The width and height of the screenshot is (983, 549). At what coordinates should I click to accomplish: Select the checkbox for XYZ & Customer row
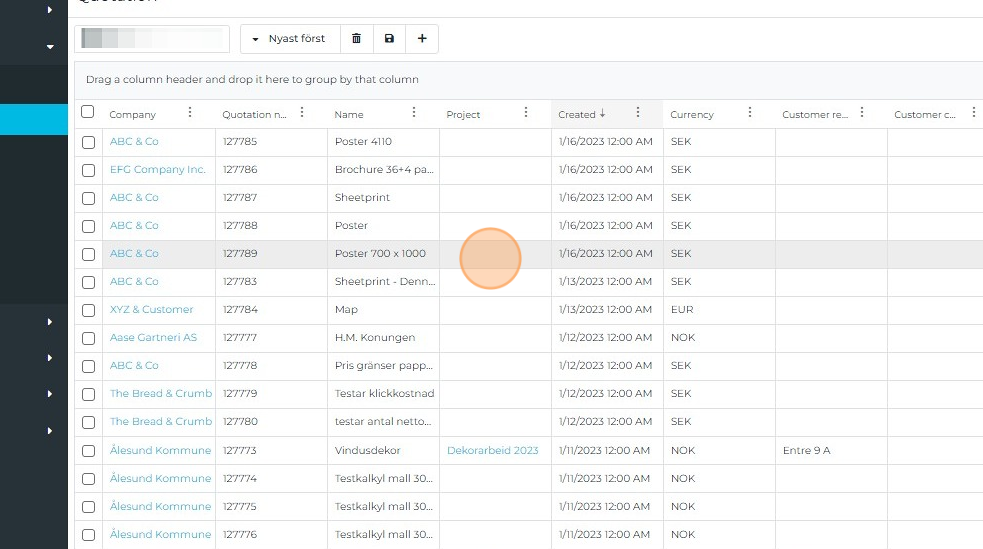coord(88,310)
